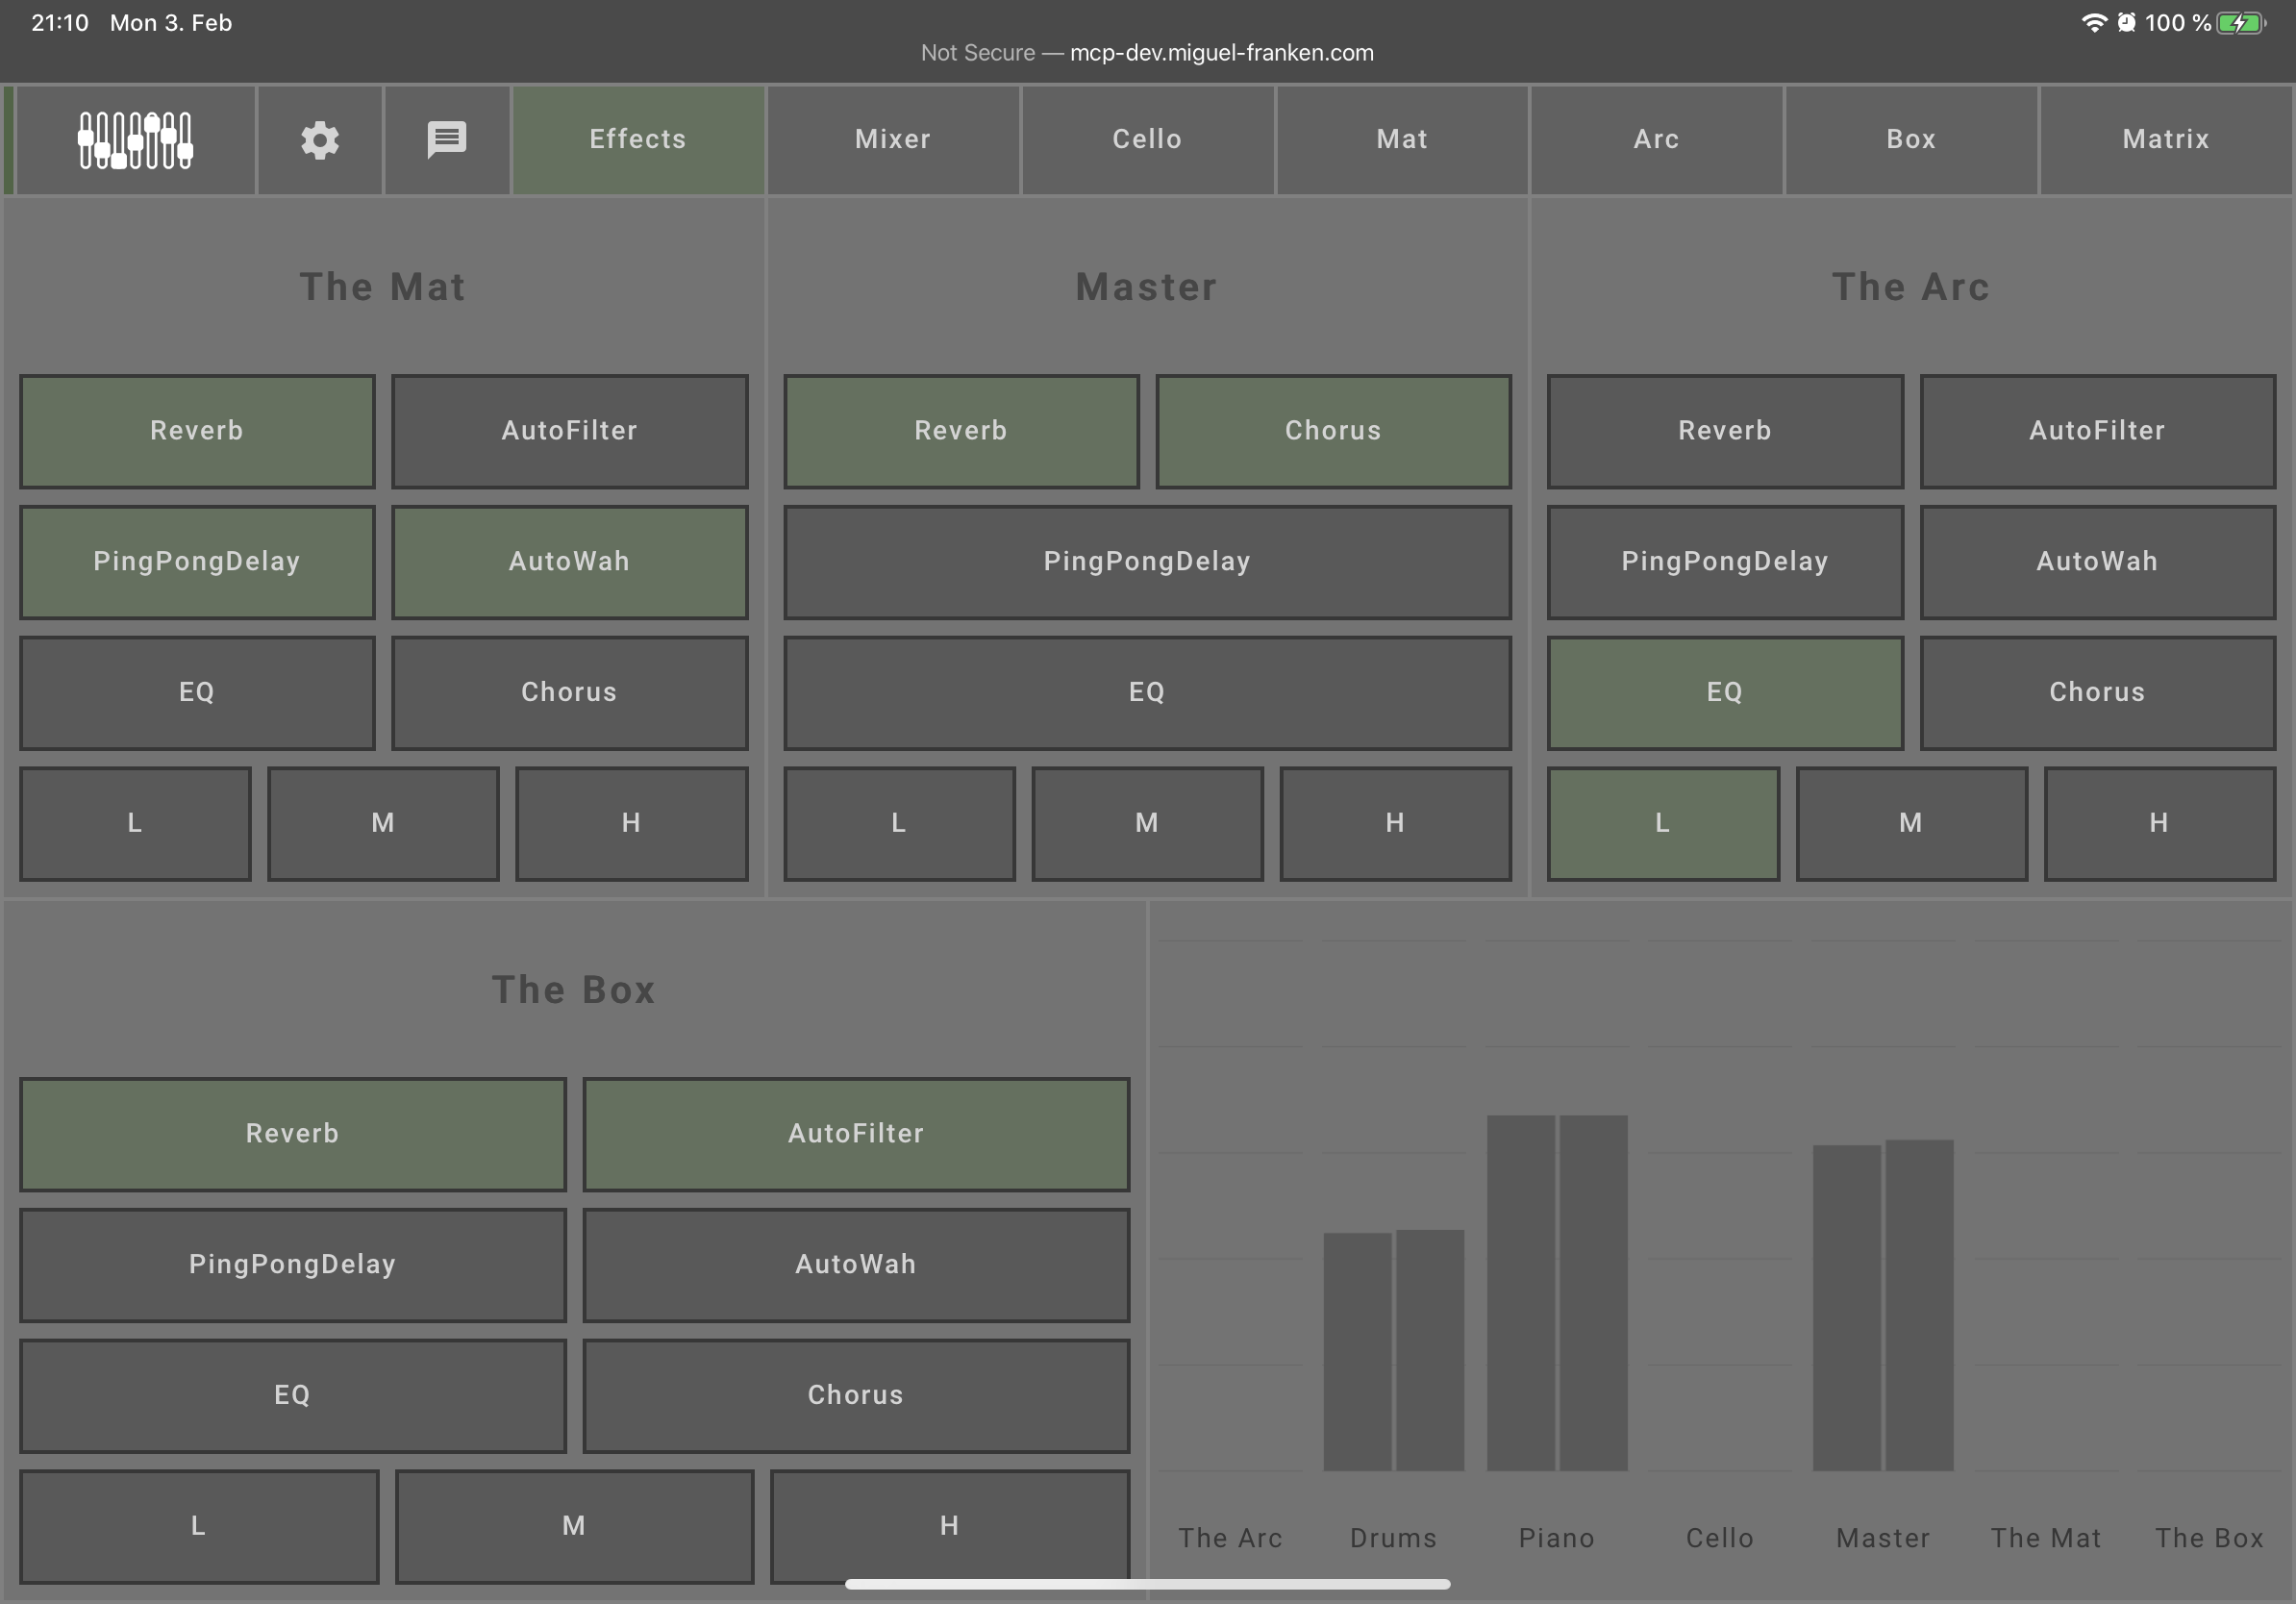Enable AutoFilter on The Mat
2296x1604 pixels.
coord(569,431)
